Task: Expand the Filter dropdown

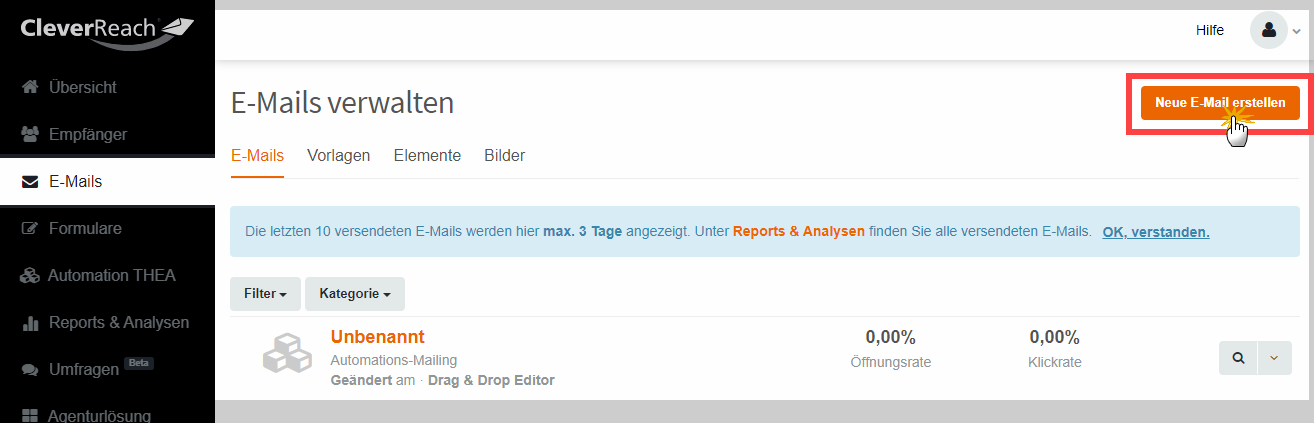Action: tap(267, 294)
